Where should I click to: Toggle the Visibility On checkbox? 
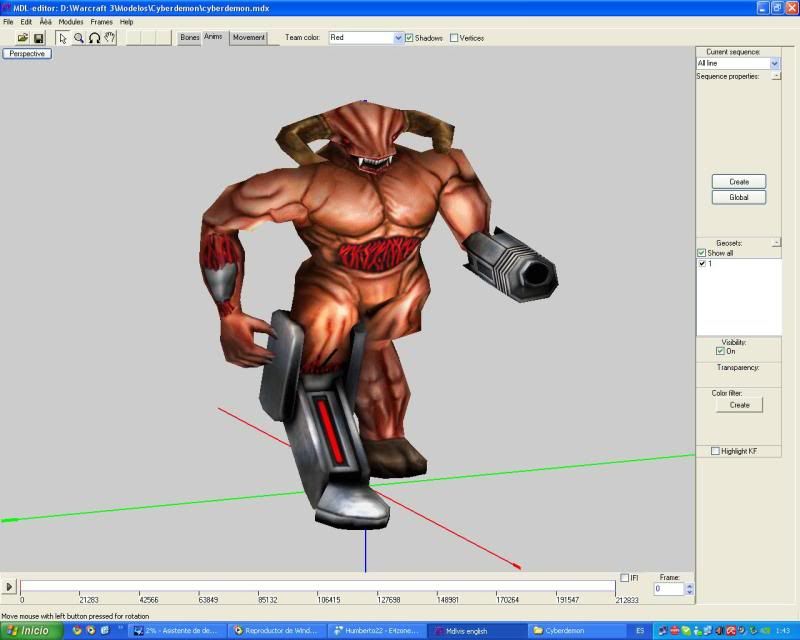pyautogui.click(x=720, y=351)
